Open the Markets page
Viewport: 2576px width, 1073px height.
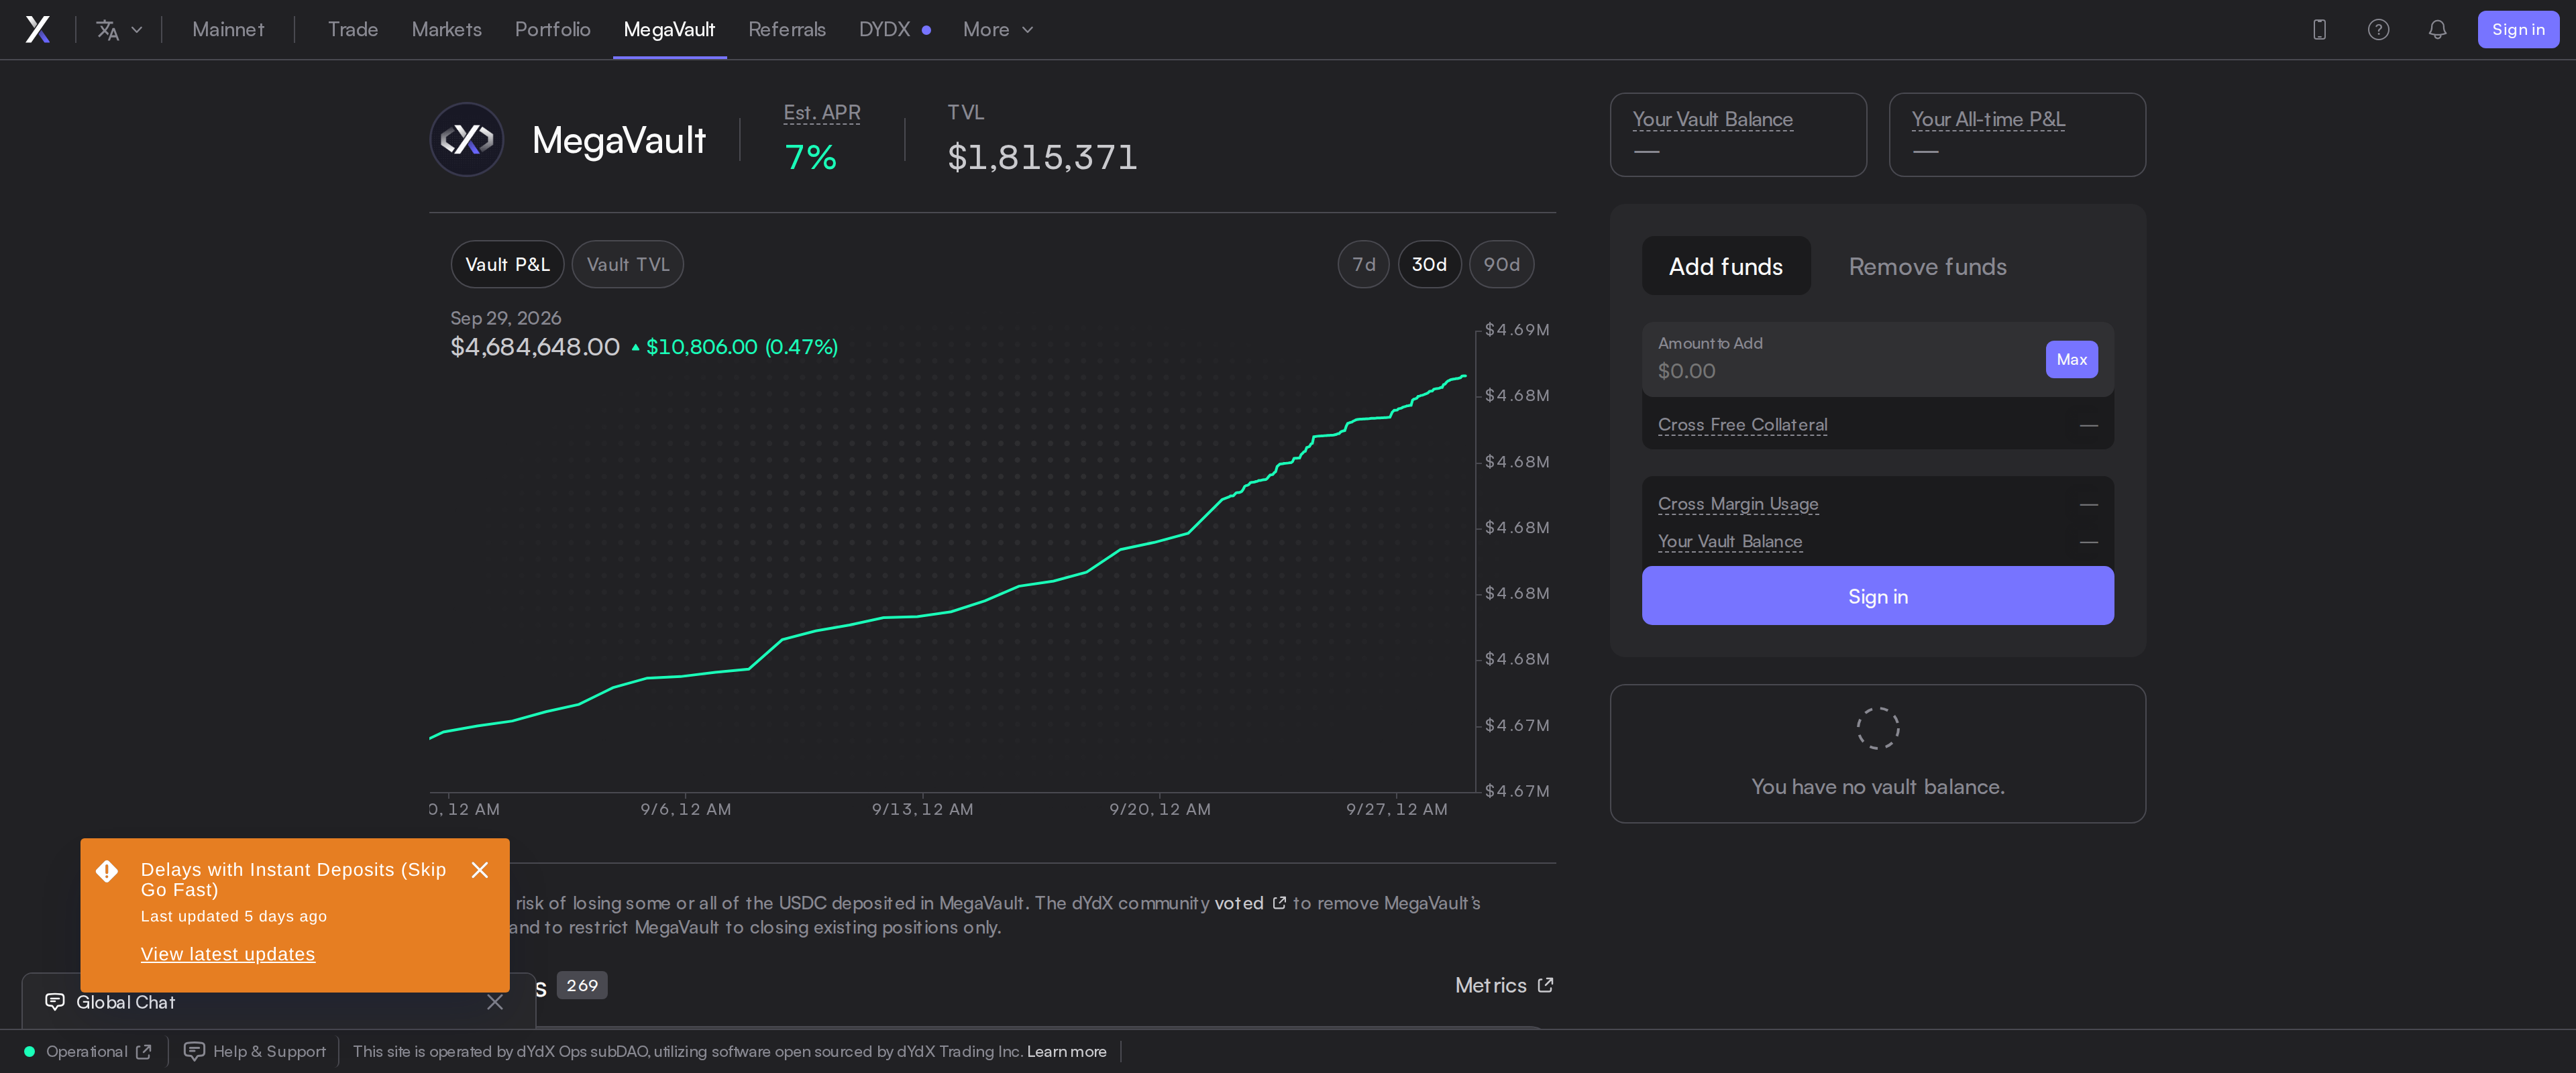pyautogui.click(x=447, y=30)
